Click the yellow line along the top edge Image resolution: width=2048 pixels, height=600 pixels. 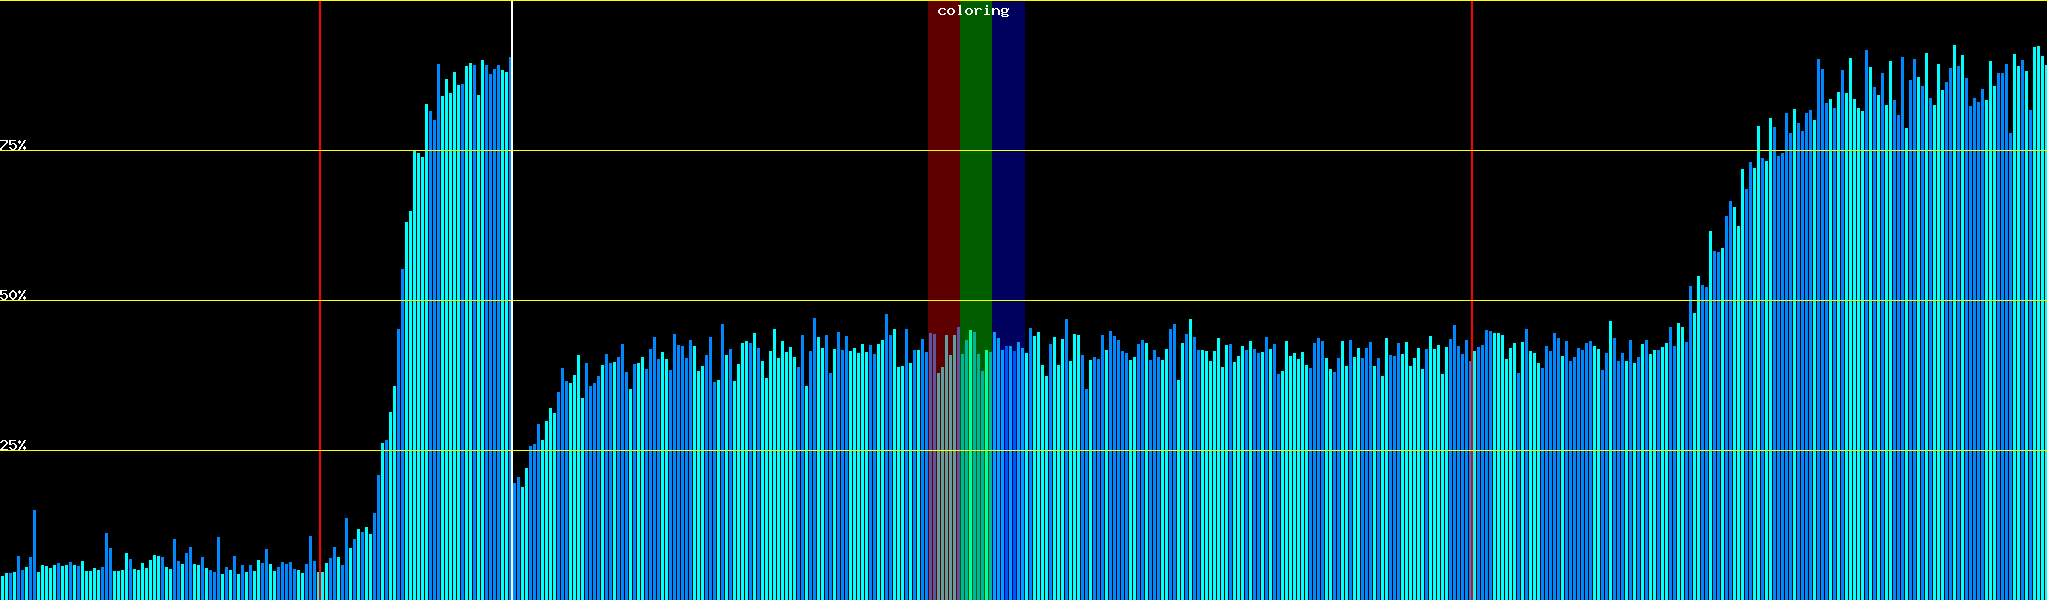tap(1200, 1)
